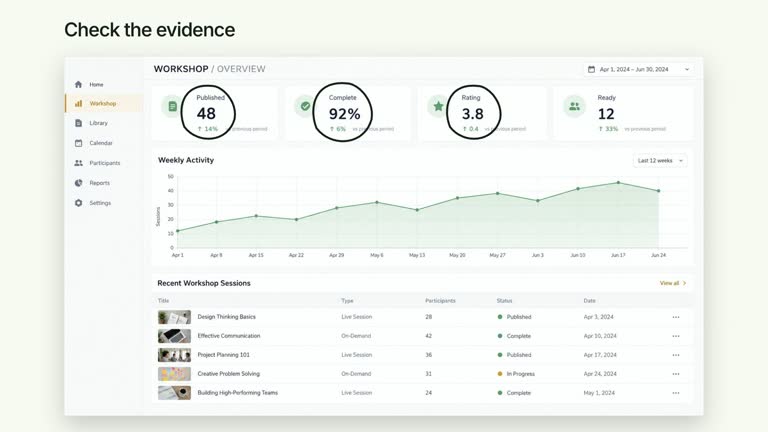768x432 pixels.
Task: Click the Participants people icon in sidebar
Action: tap(78, 163)
